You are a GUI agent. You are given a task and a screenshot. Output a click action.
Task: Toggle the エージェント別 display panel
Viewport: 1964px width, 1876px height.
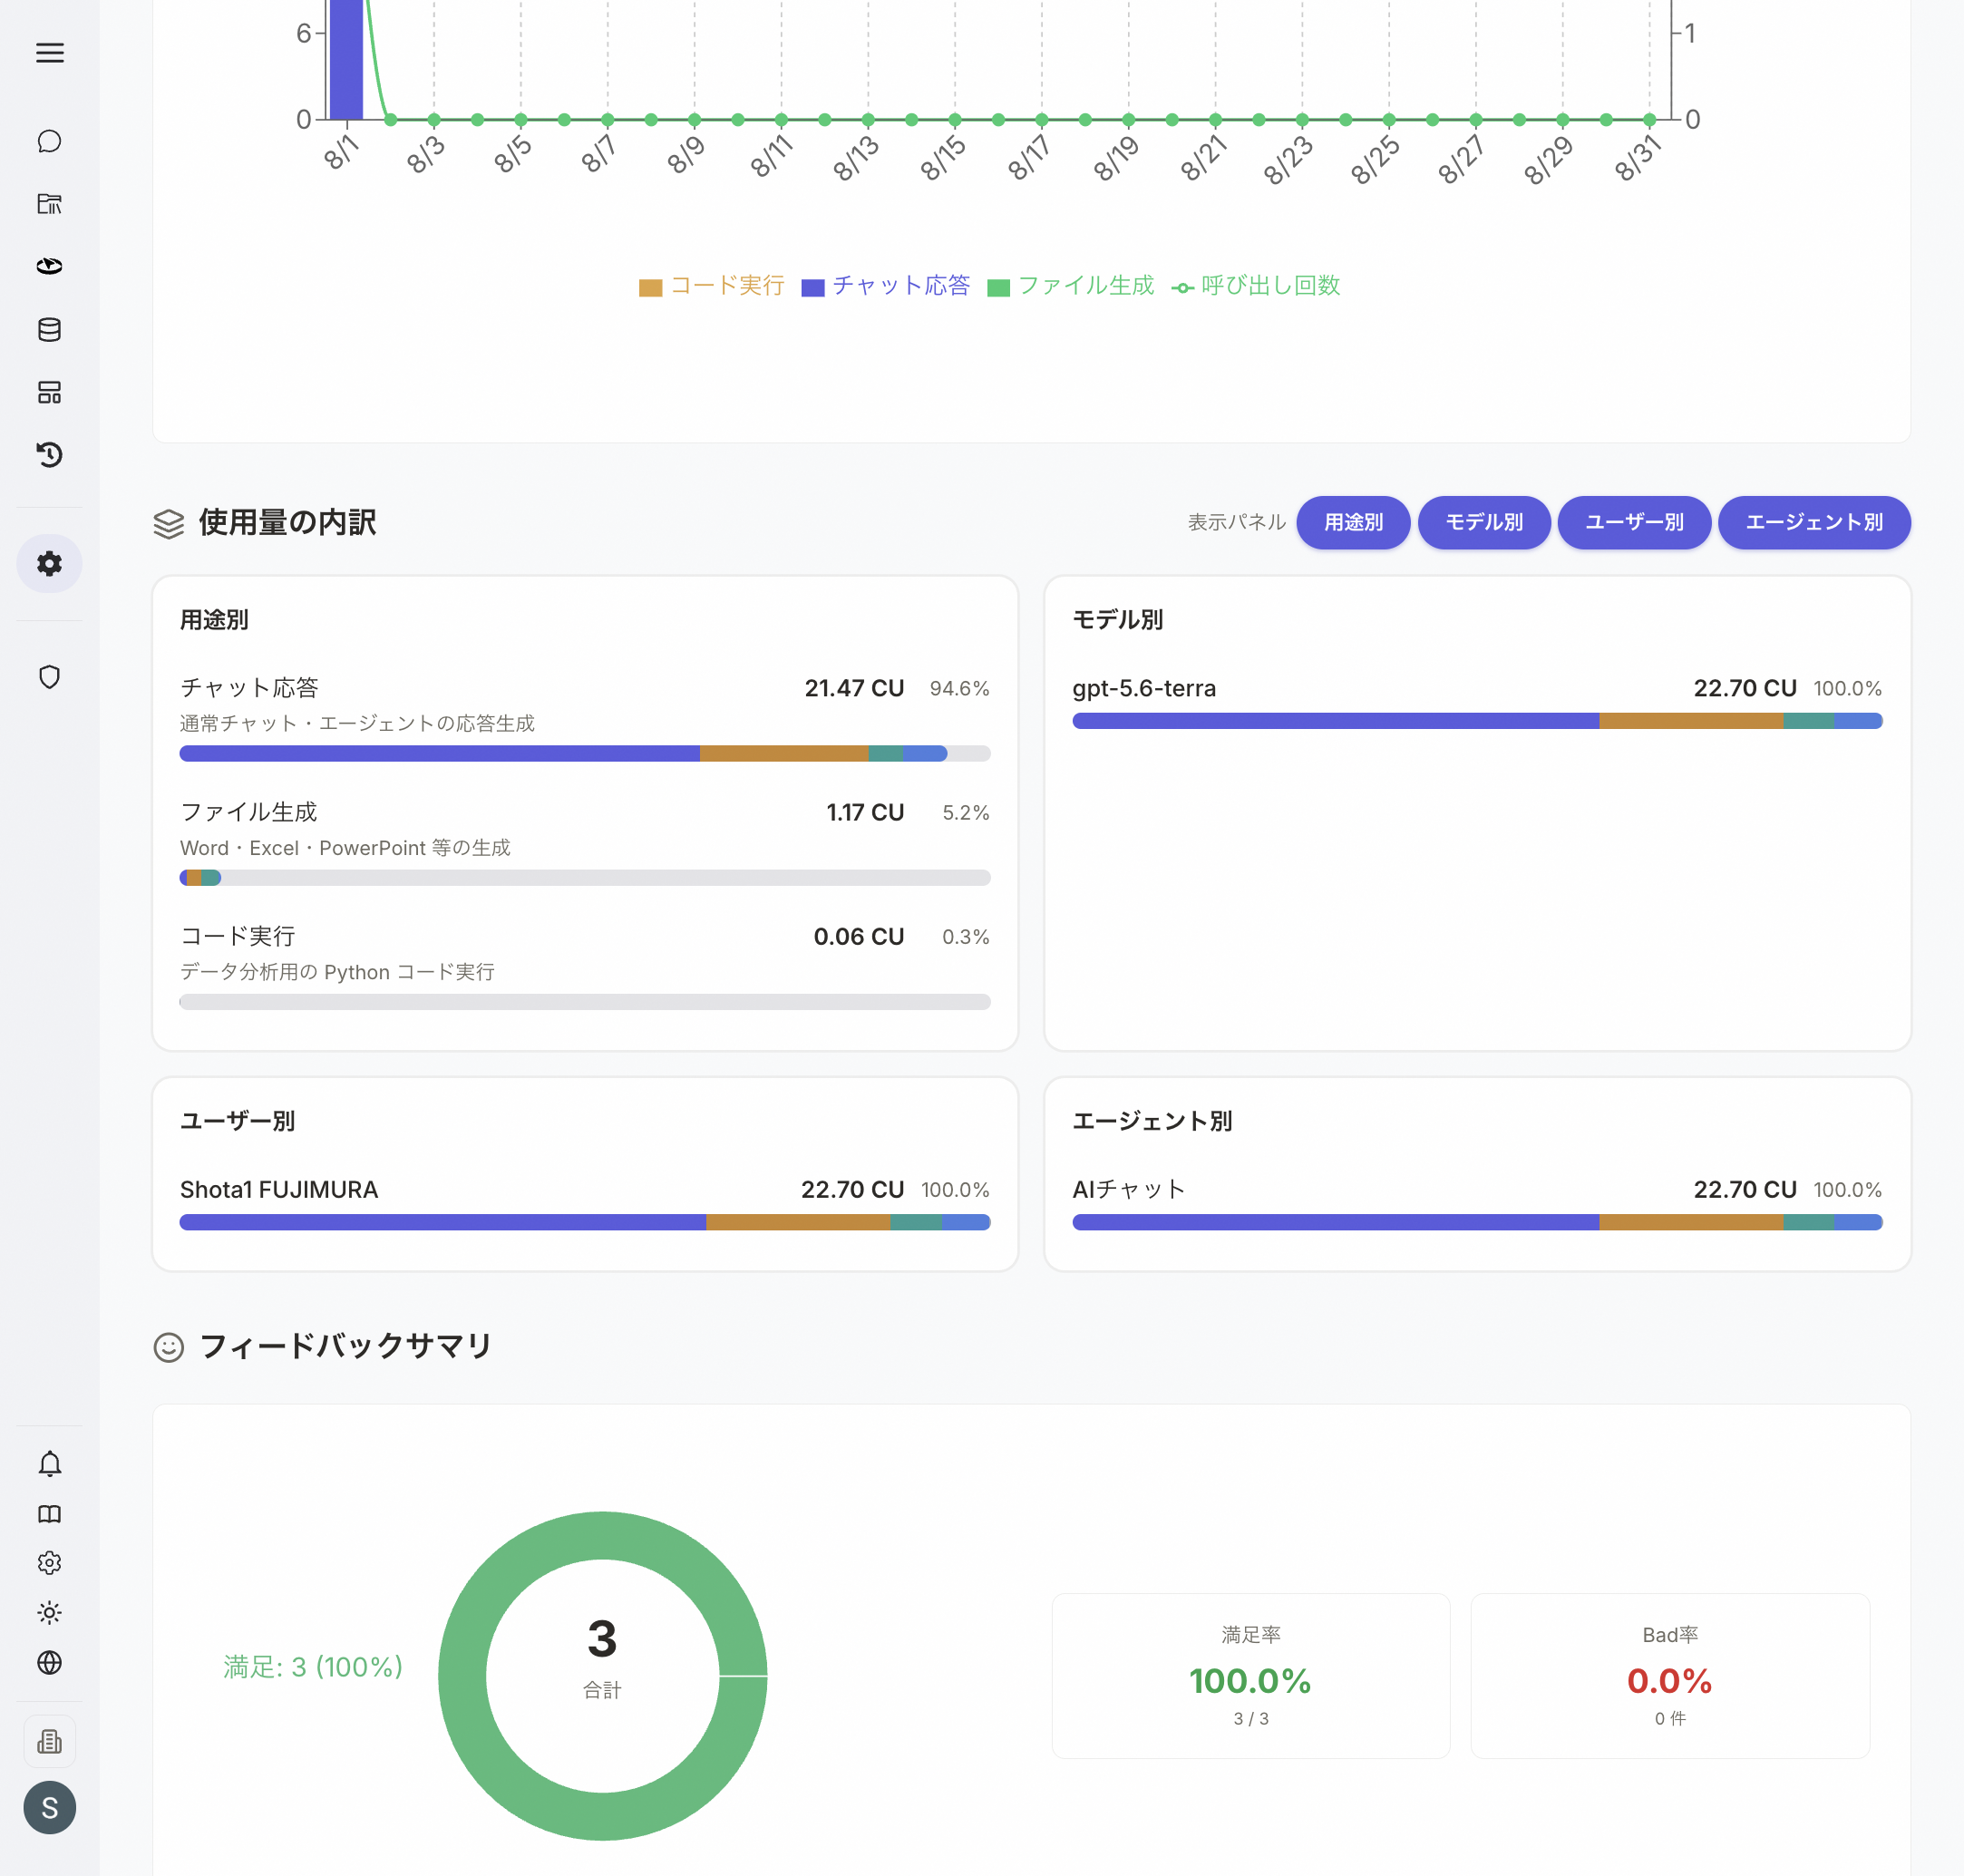point(1814,522)
